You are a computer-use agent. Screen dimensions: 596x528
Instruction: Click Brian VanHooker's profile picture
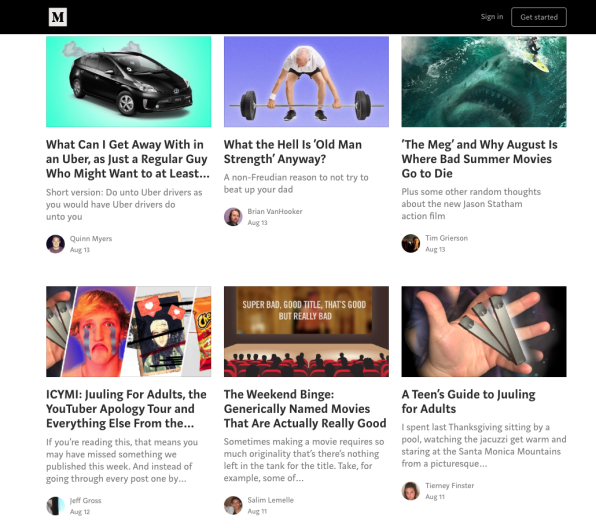coord(233,217)
